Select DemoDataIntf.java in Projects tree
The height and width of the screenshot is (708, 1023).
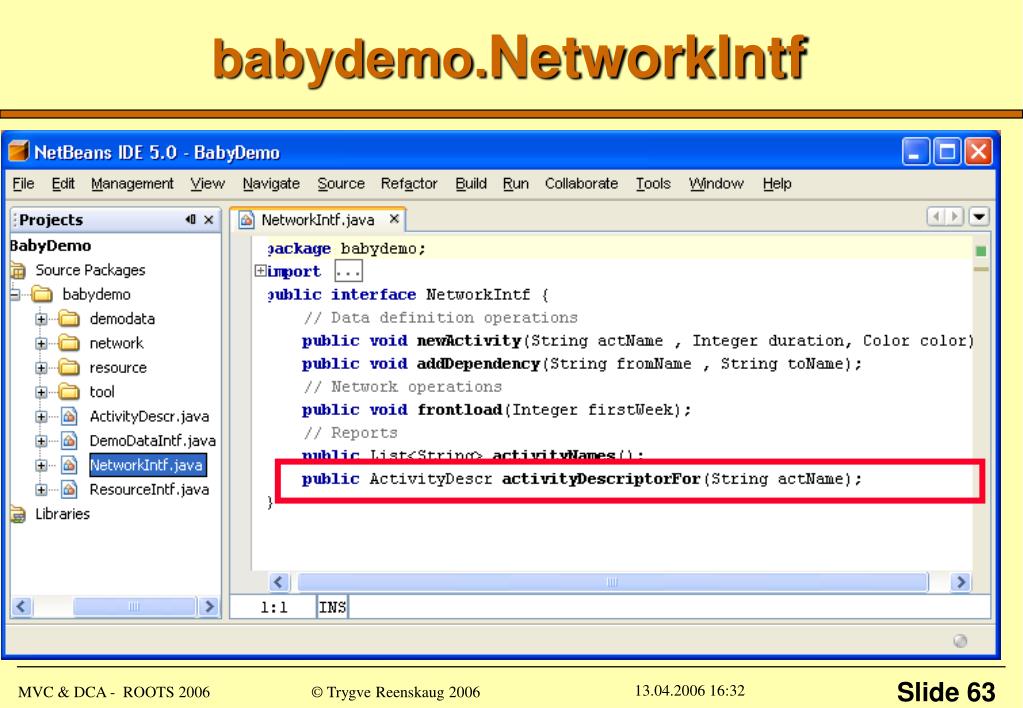click(x=153, y=441)
